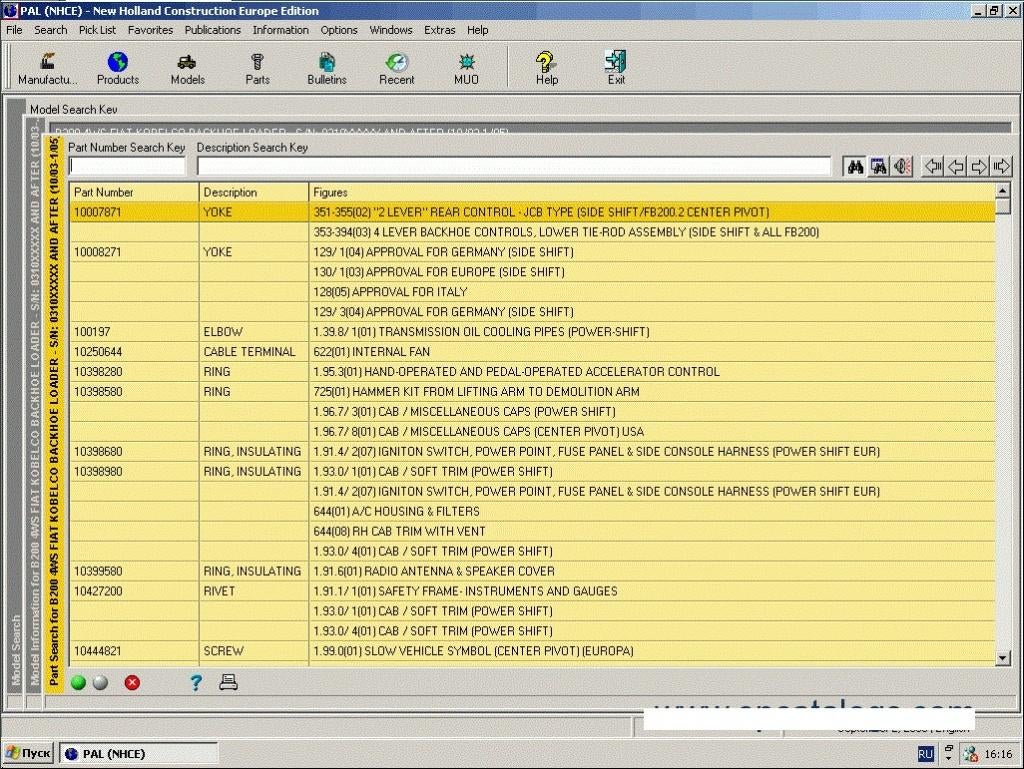
Task: Select part number 10444821
Action: point(97,651)
